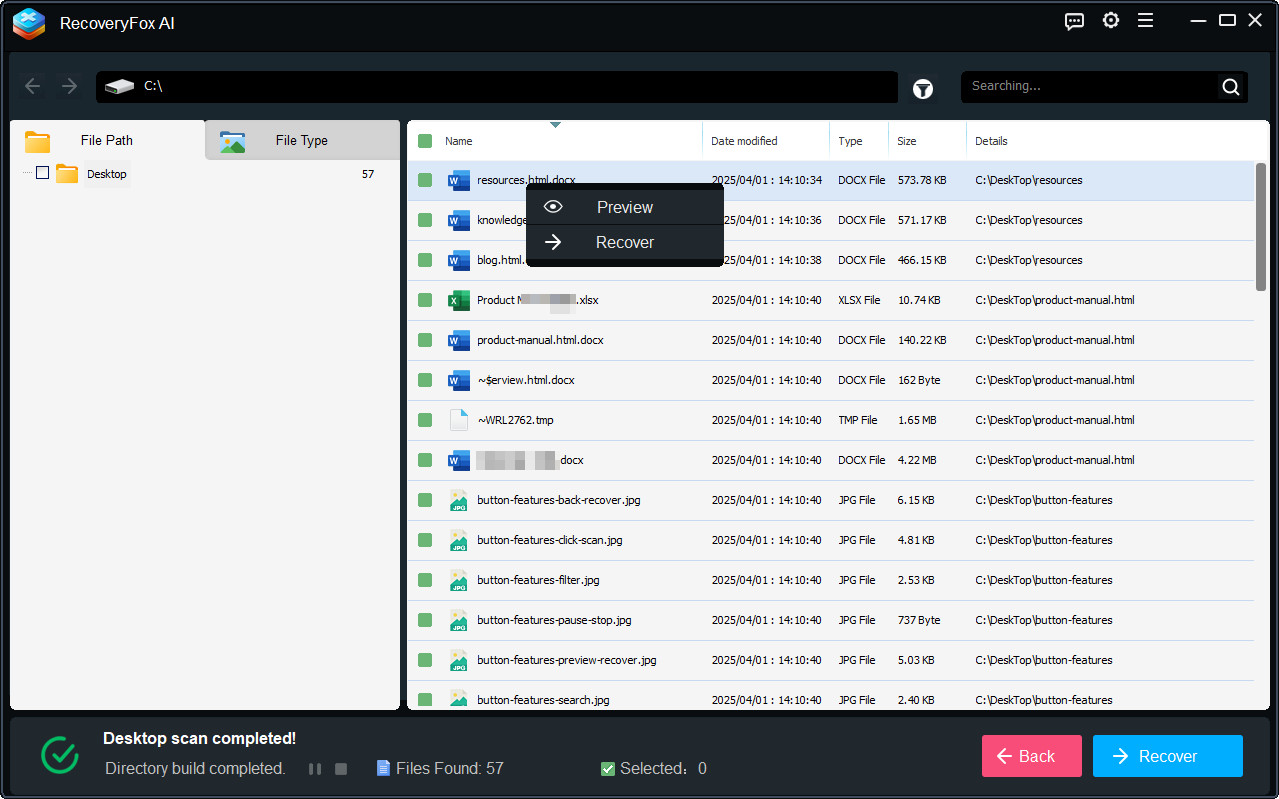Screen dimensions: 1279x799
Task: Tick the checkbox for button-features-filter.jpg
Action: (425, 580)
